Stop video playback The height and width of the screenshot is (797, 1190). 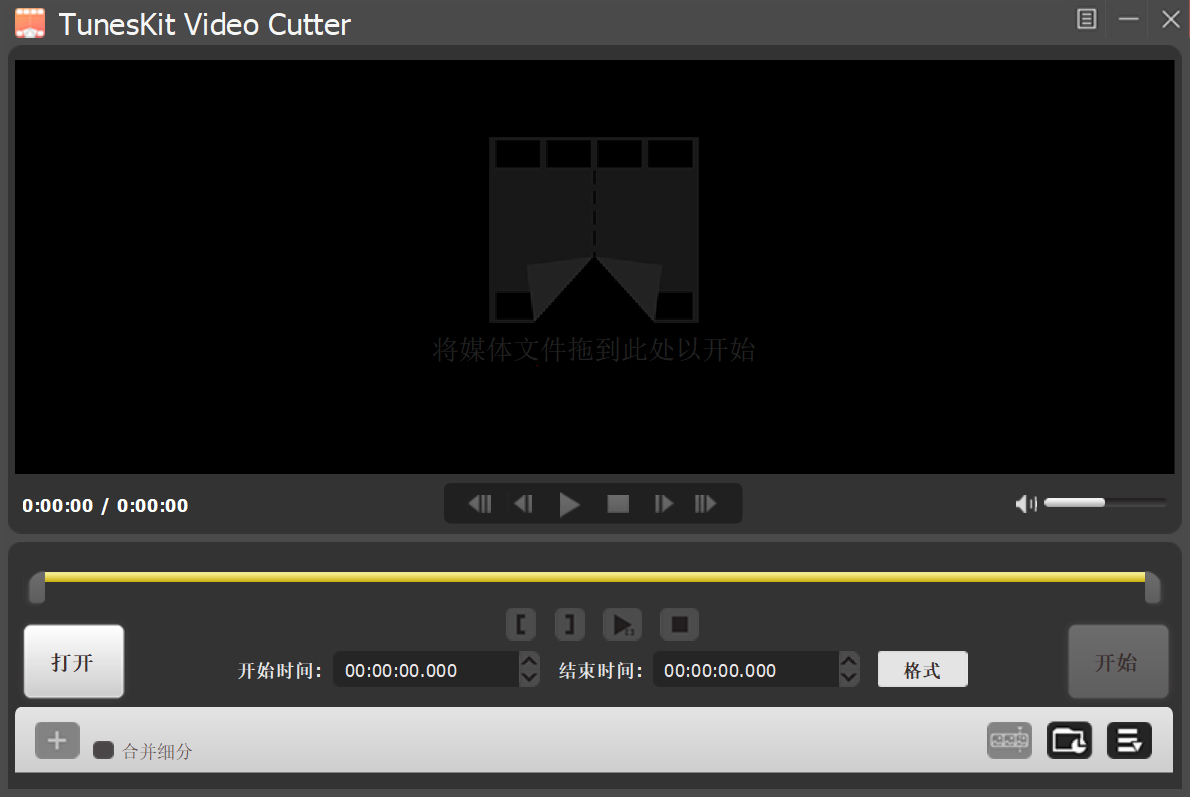click(x=617, y=503)
